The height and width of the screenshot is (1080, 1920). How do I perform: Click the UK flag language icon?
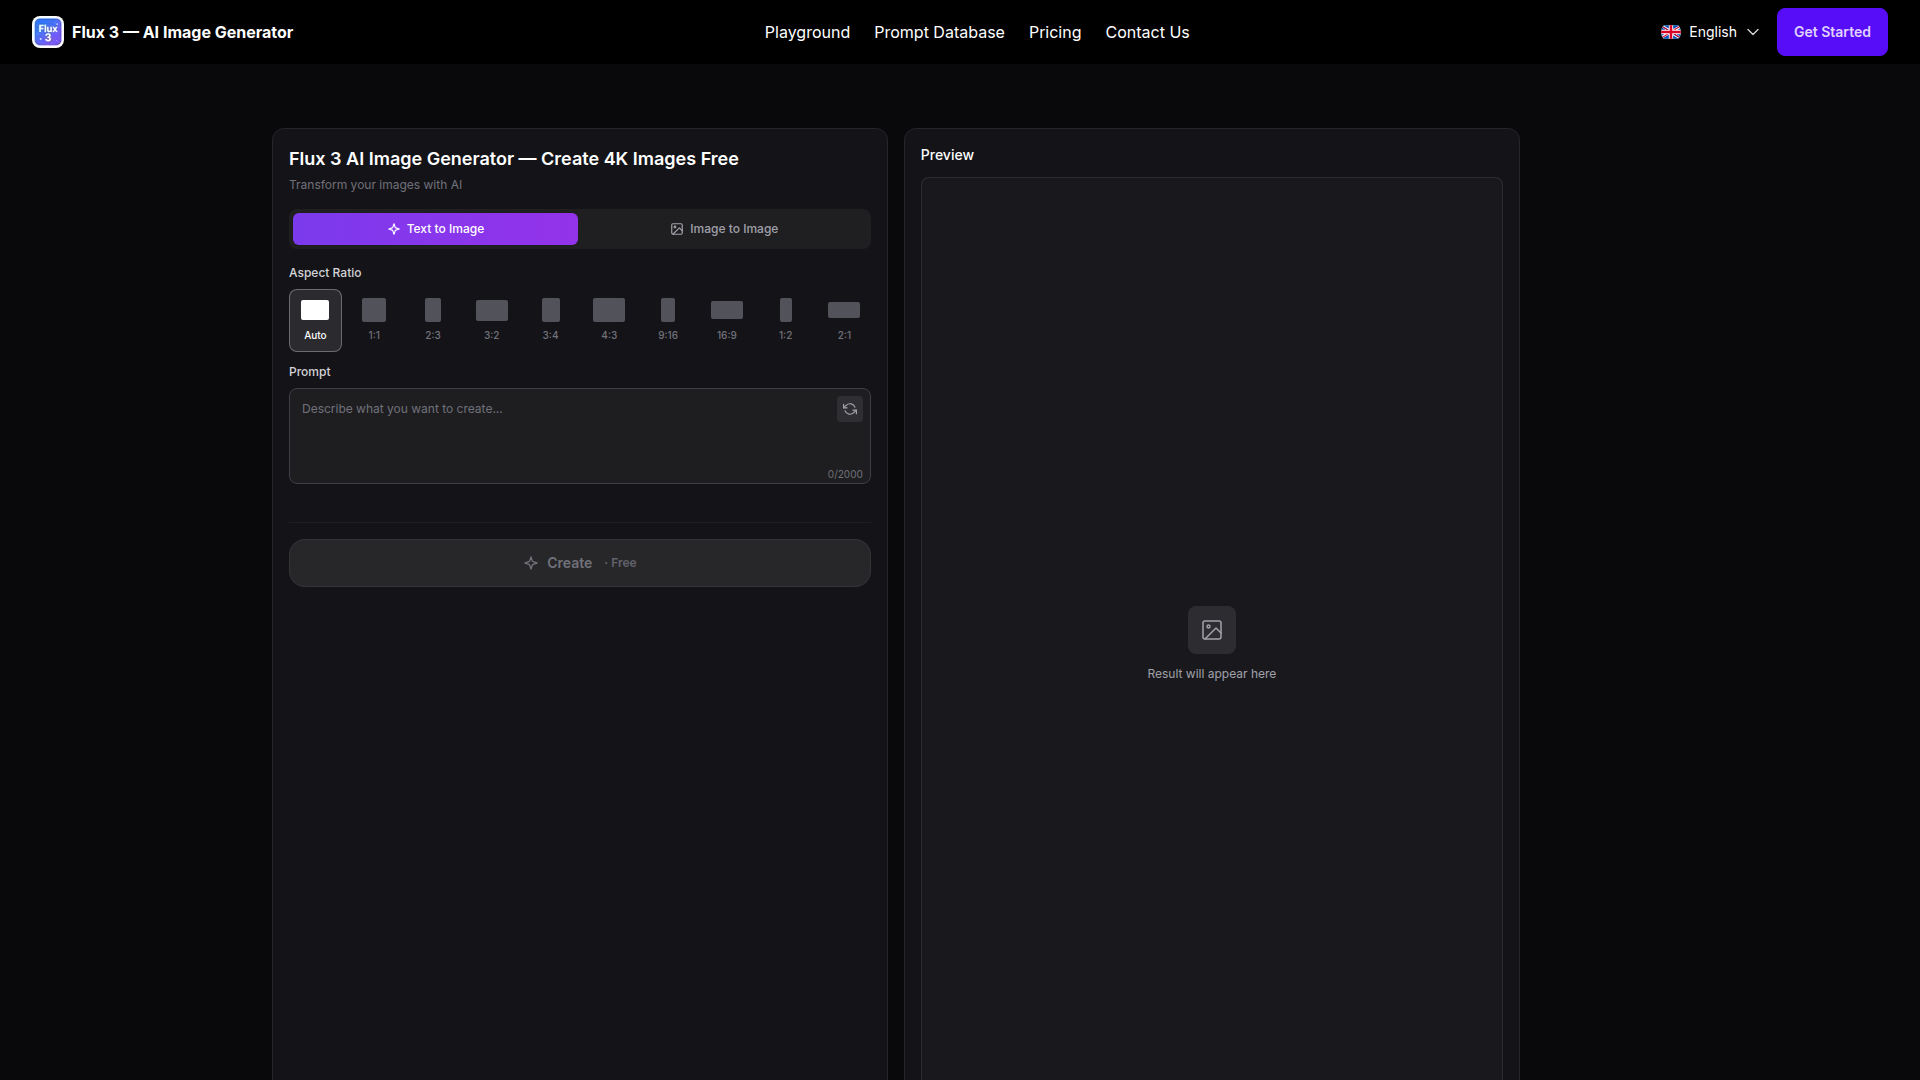click(x=1671, y=32)
